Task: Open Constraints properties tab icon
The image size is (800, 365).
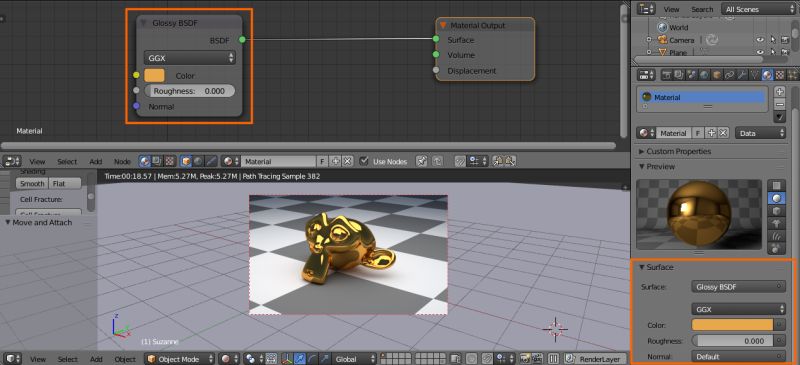Action: pyautogui.click(x=729, y=75)
